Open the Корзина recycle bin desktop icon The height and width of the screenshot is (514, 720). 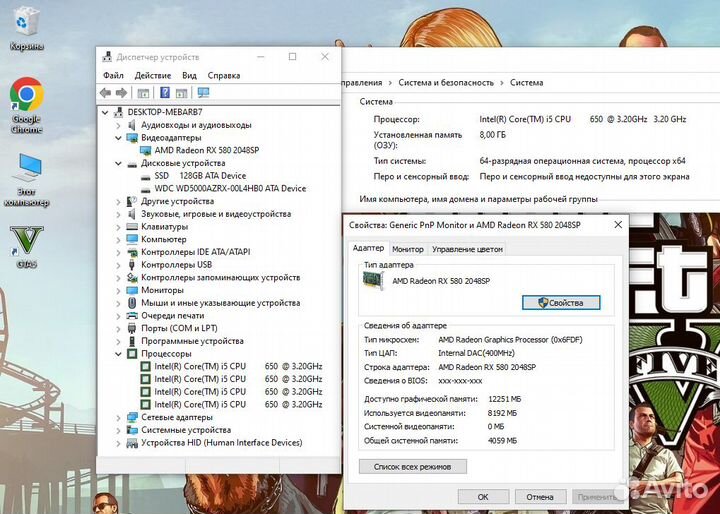point(26,28)
